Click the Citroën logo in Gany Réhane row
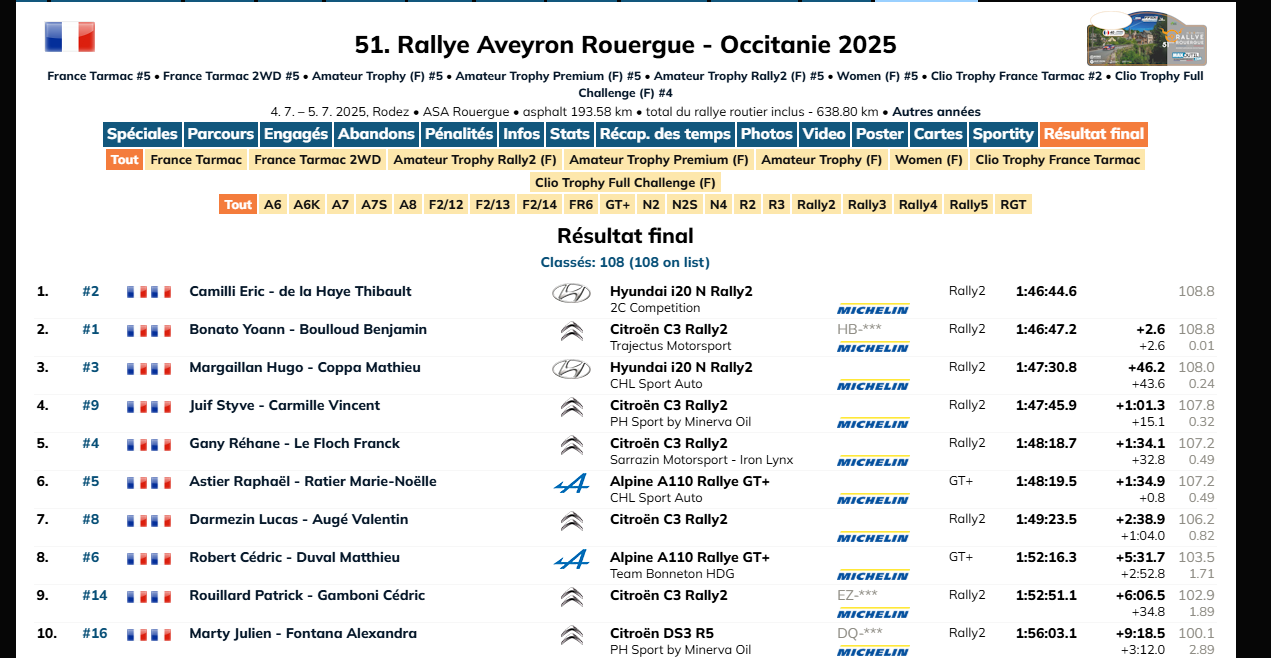The height and width of the screenshot is (658, 1271). pos(571,445)
